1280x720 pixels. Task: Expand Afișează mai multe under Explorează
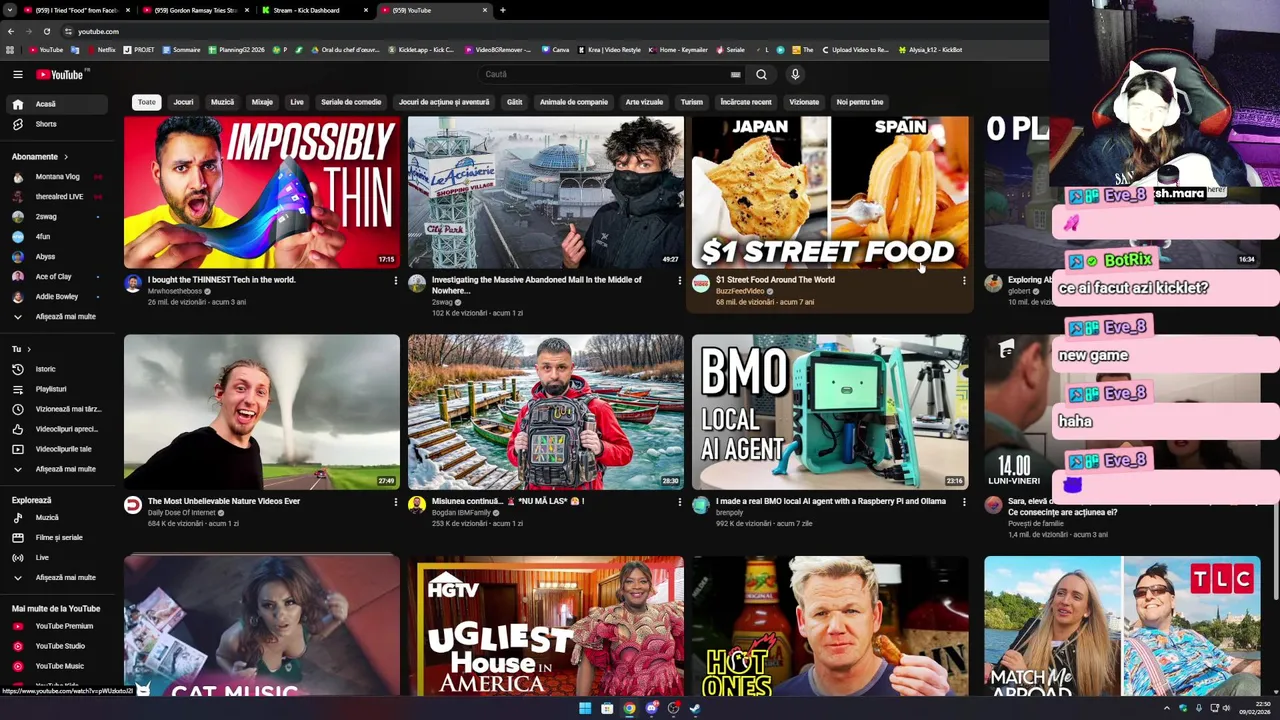58,577
